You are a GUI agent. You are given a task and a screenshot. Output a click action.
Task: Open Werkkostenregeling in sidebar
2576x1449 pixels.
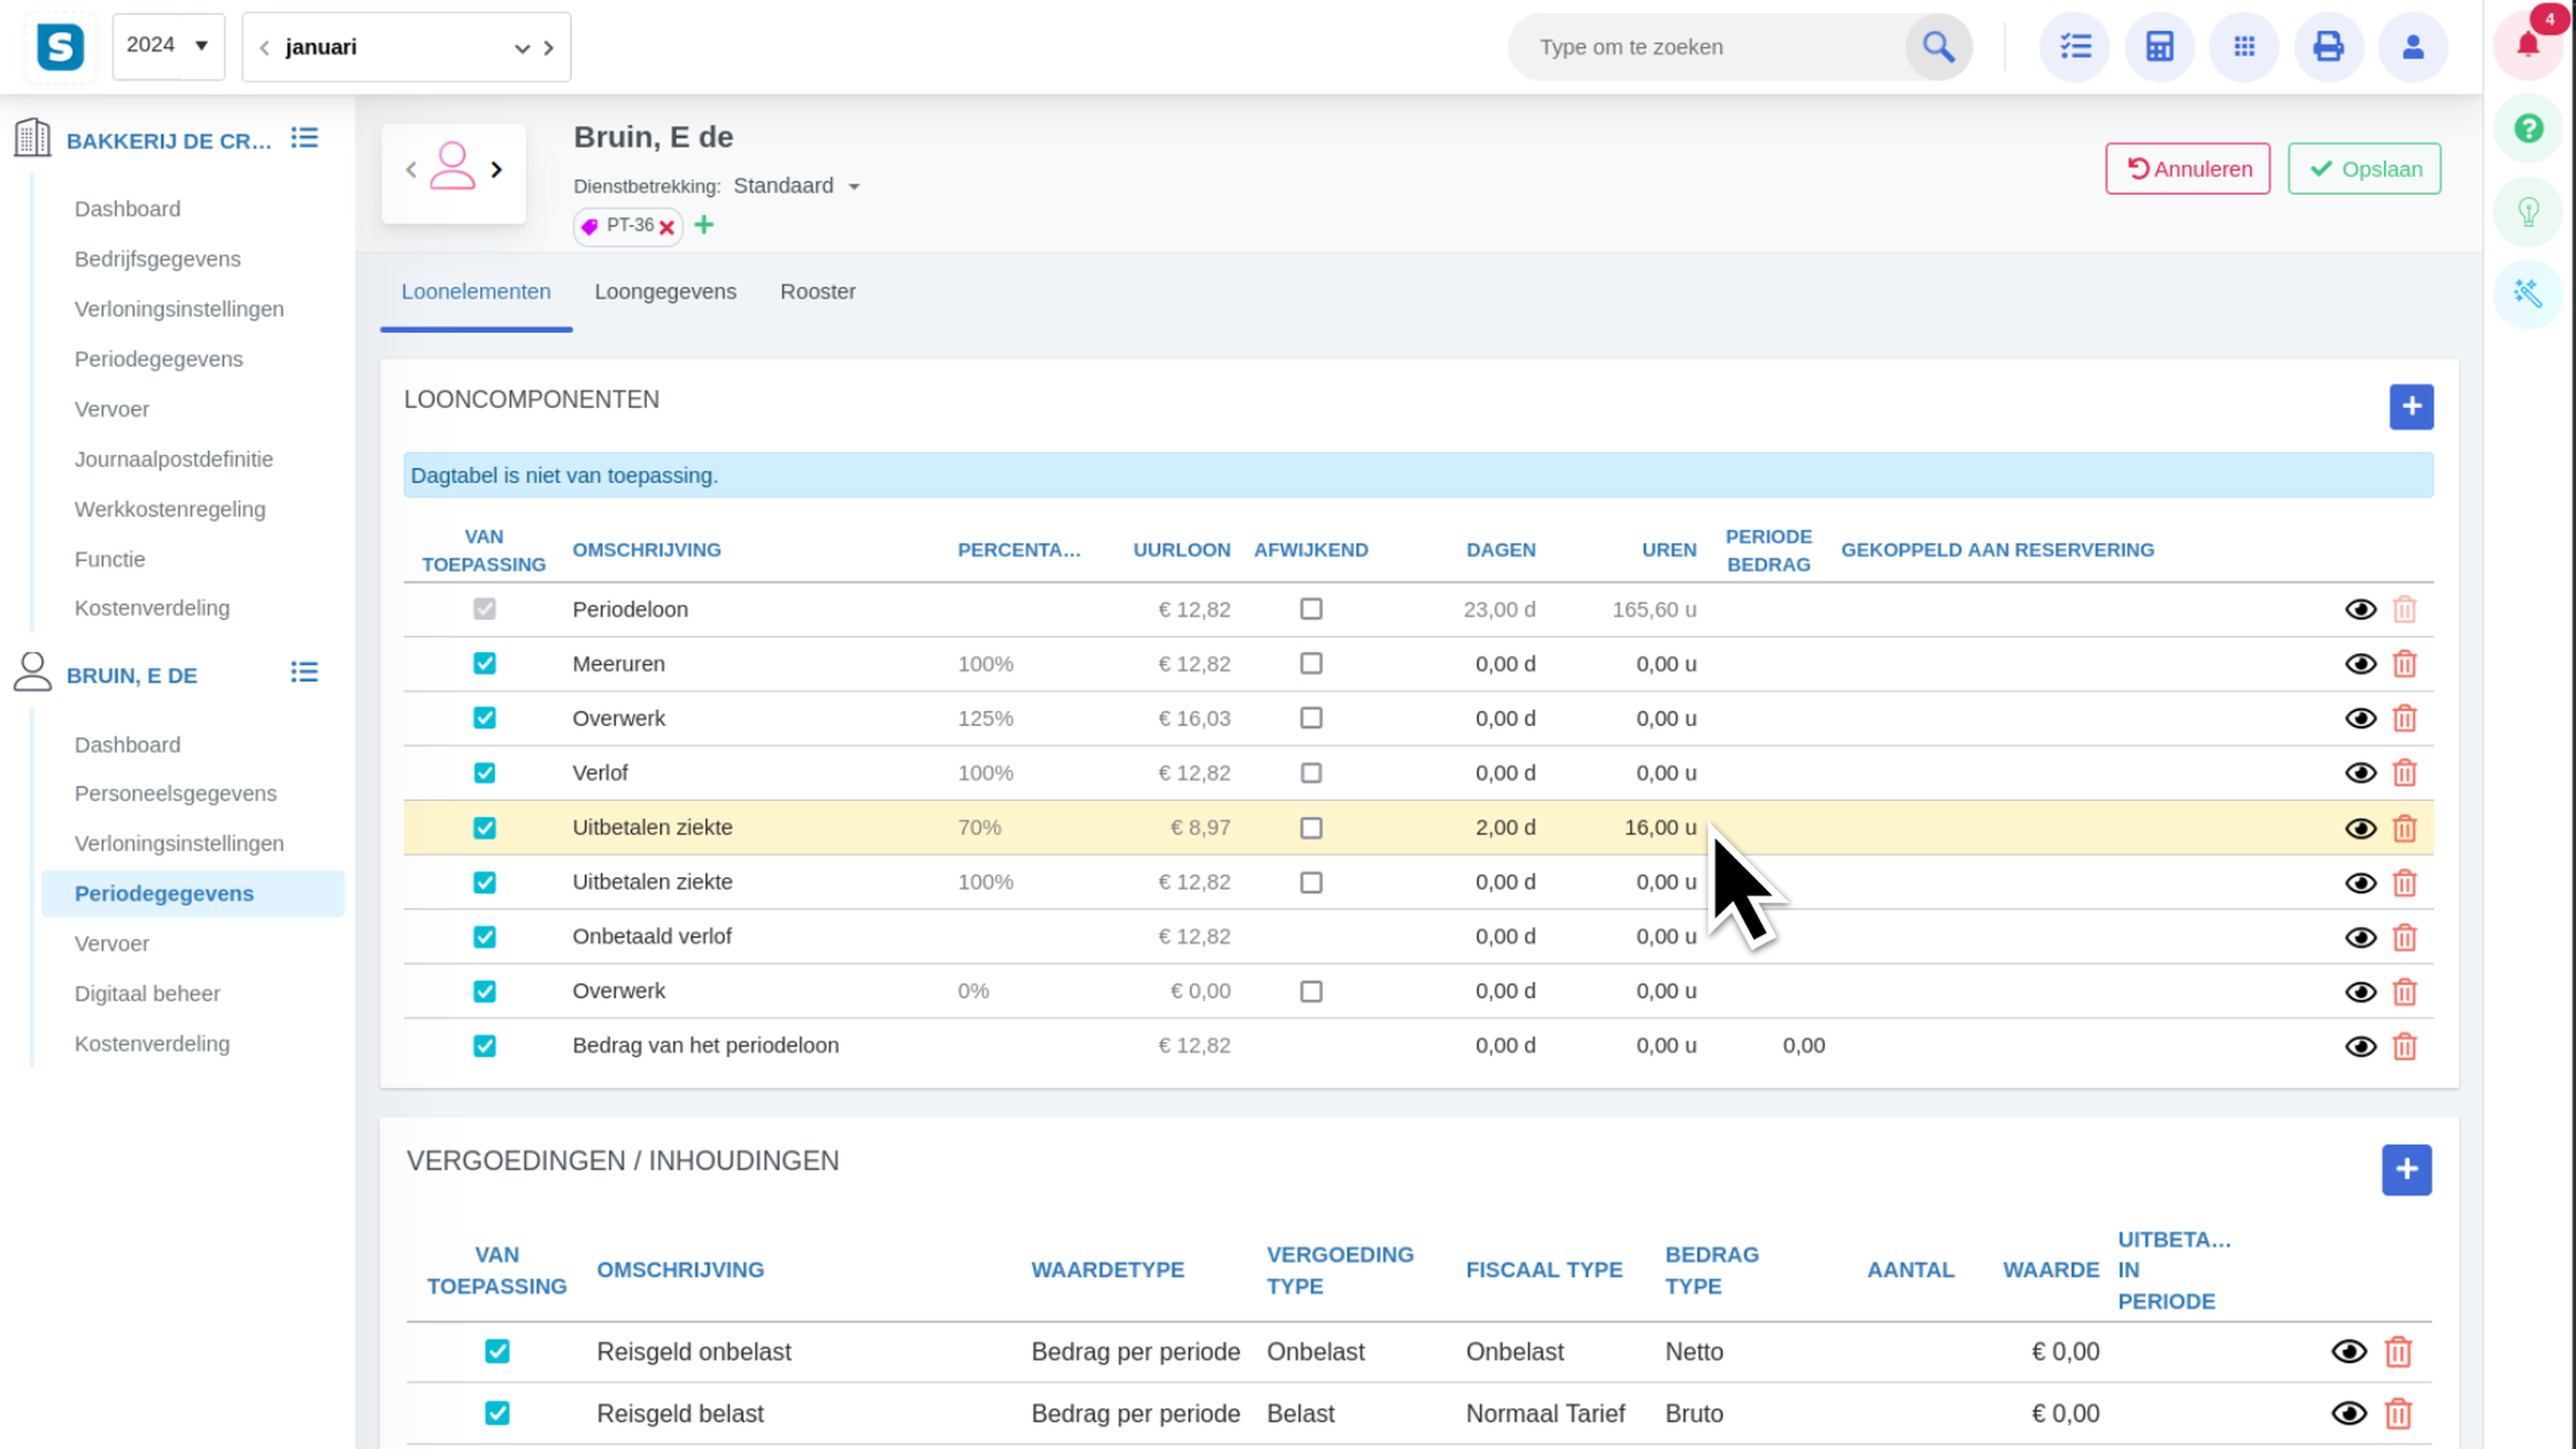170,509
